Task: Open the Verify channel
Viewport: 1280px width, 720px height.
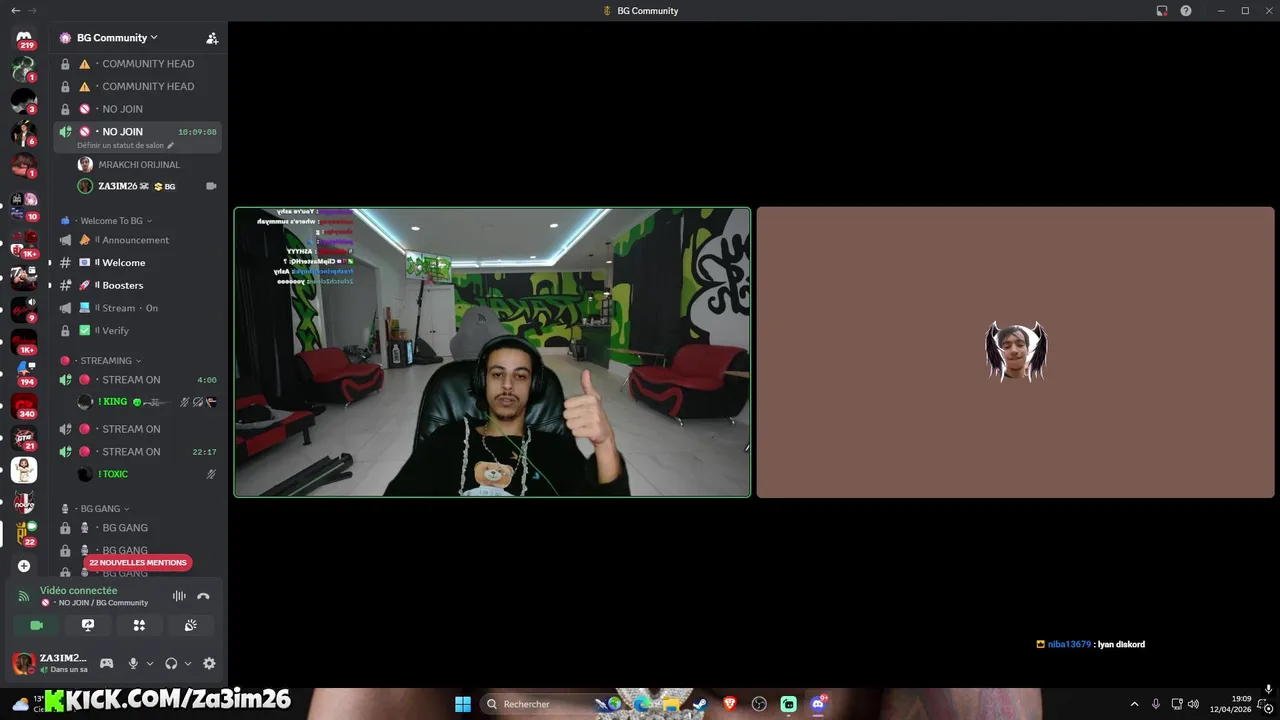Action: [138, 330]
